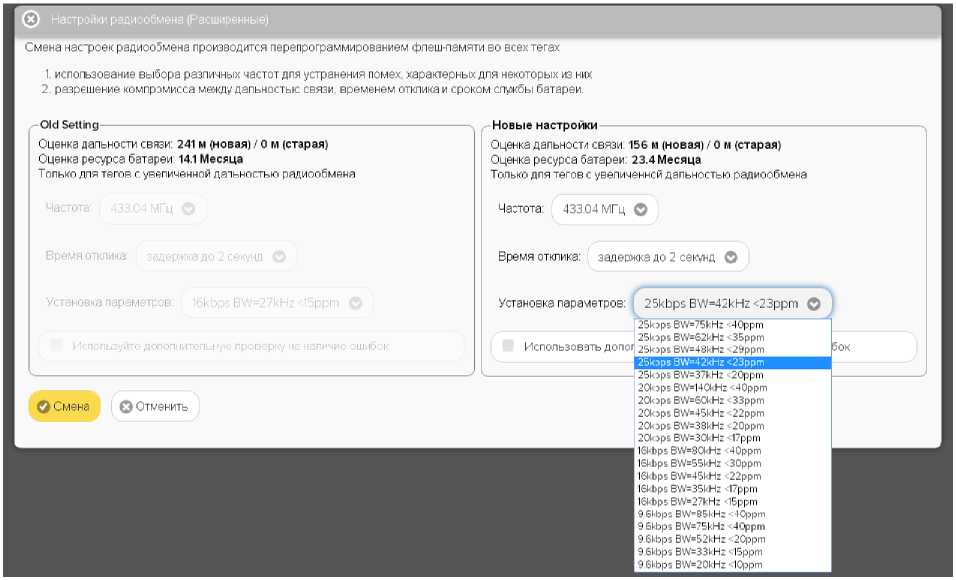Choose 20kbps BW=30kHz <17ppm from list

(733, 438)
